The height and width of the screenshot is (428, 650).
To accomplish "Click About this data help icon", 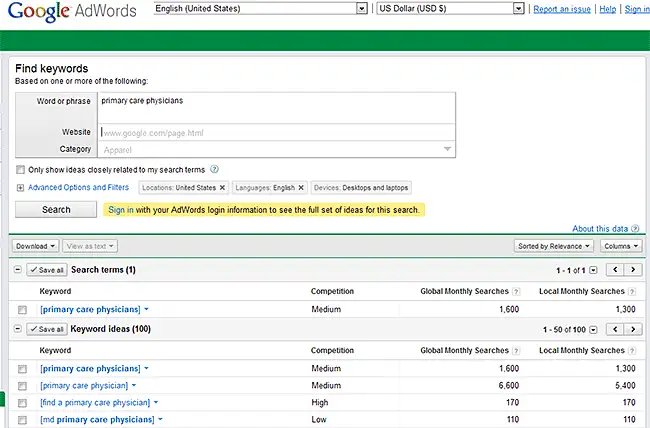I will (x=635, y=229).
